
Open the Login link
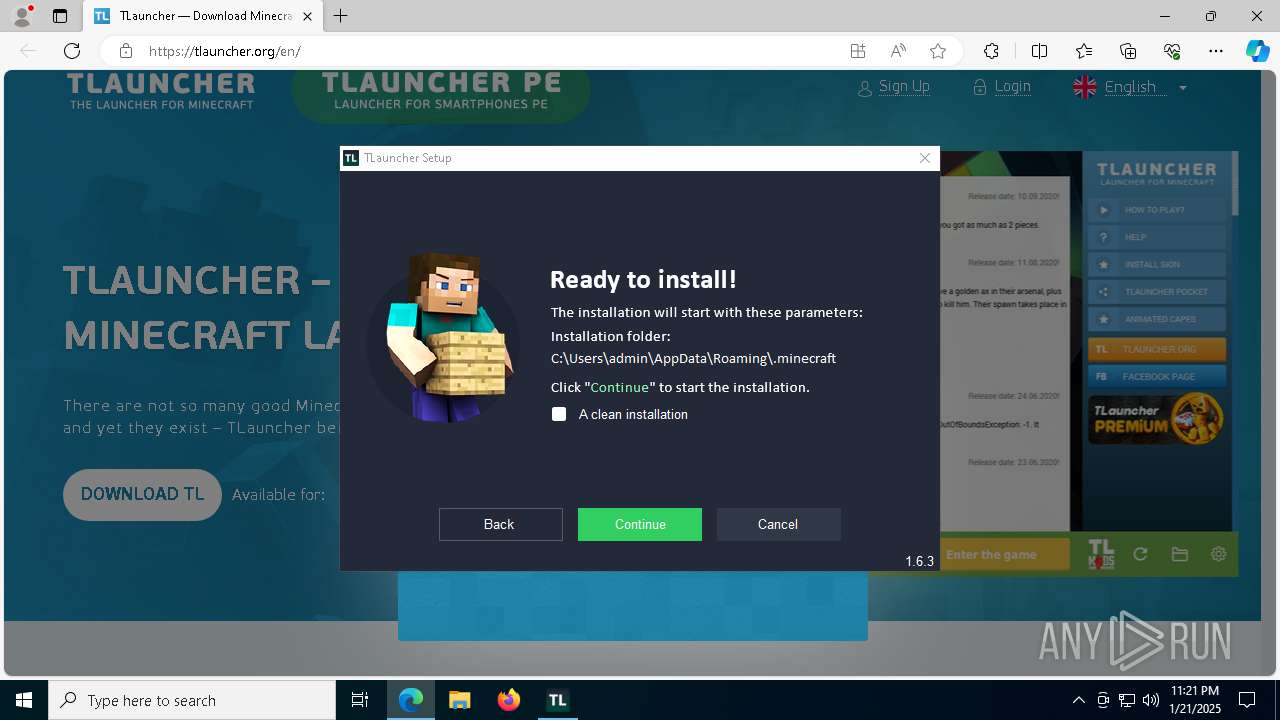[x=1012, y=87]
